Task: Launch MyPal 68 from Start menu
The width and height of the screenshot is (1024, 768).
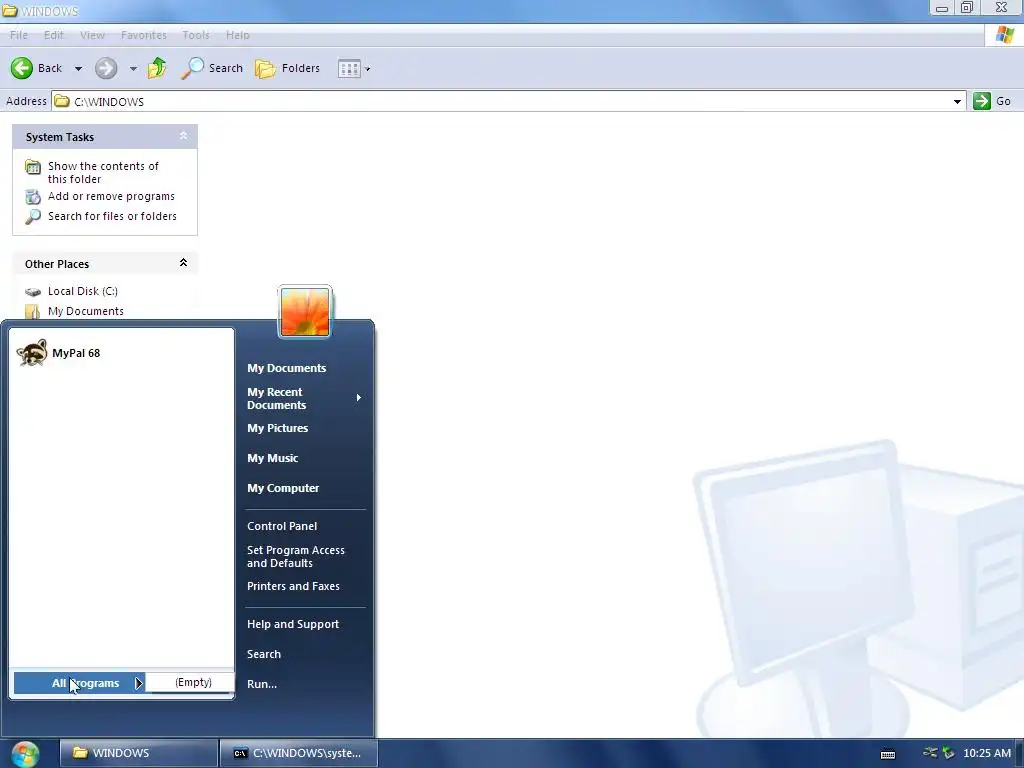Action: [x=121, y=353]
